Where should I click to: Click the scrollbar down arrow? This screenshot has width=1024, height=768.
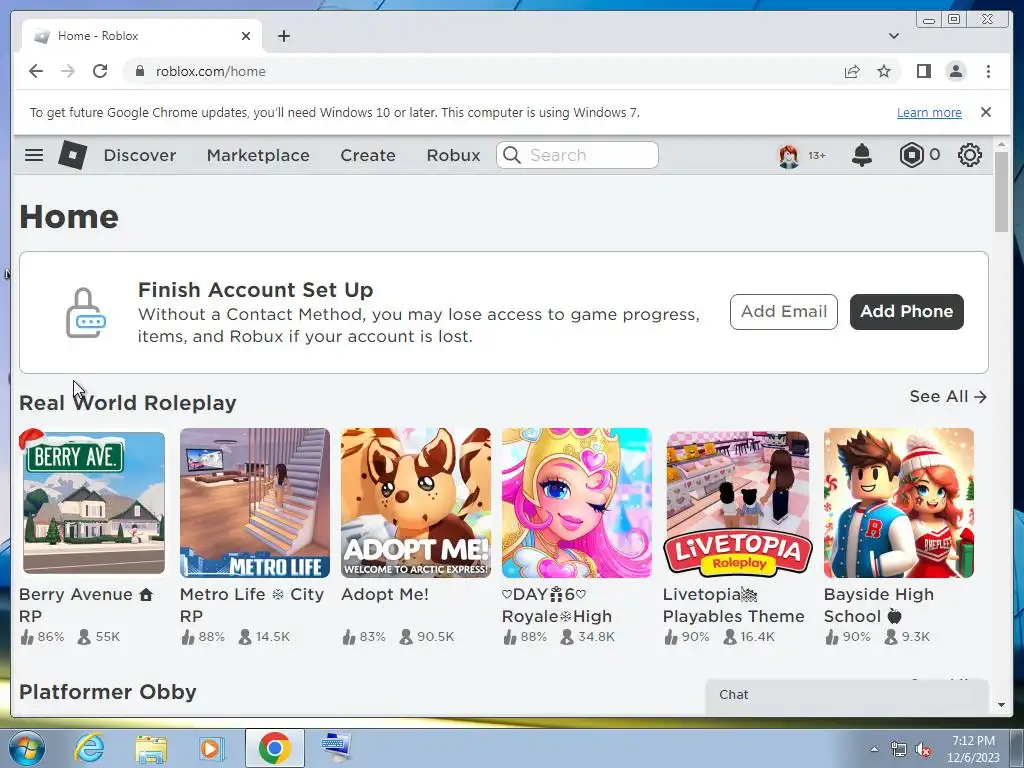(1001, 705)
